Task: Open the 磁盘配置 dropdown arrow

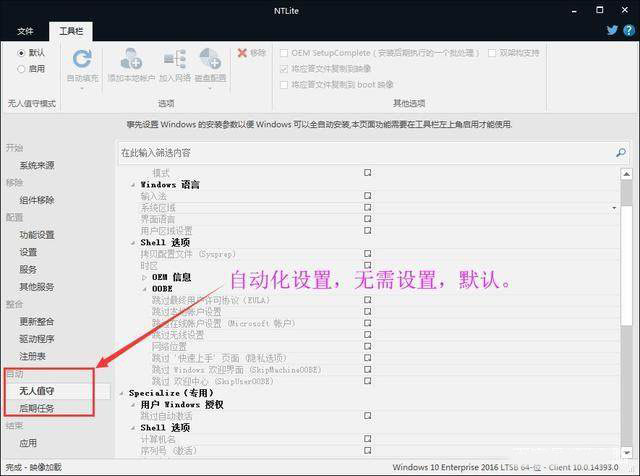Action: coord(210,88)
